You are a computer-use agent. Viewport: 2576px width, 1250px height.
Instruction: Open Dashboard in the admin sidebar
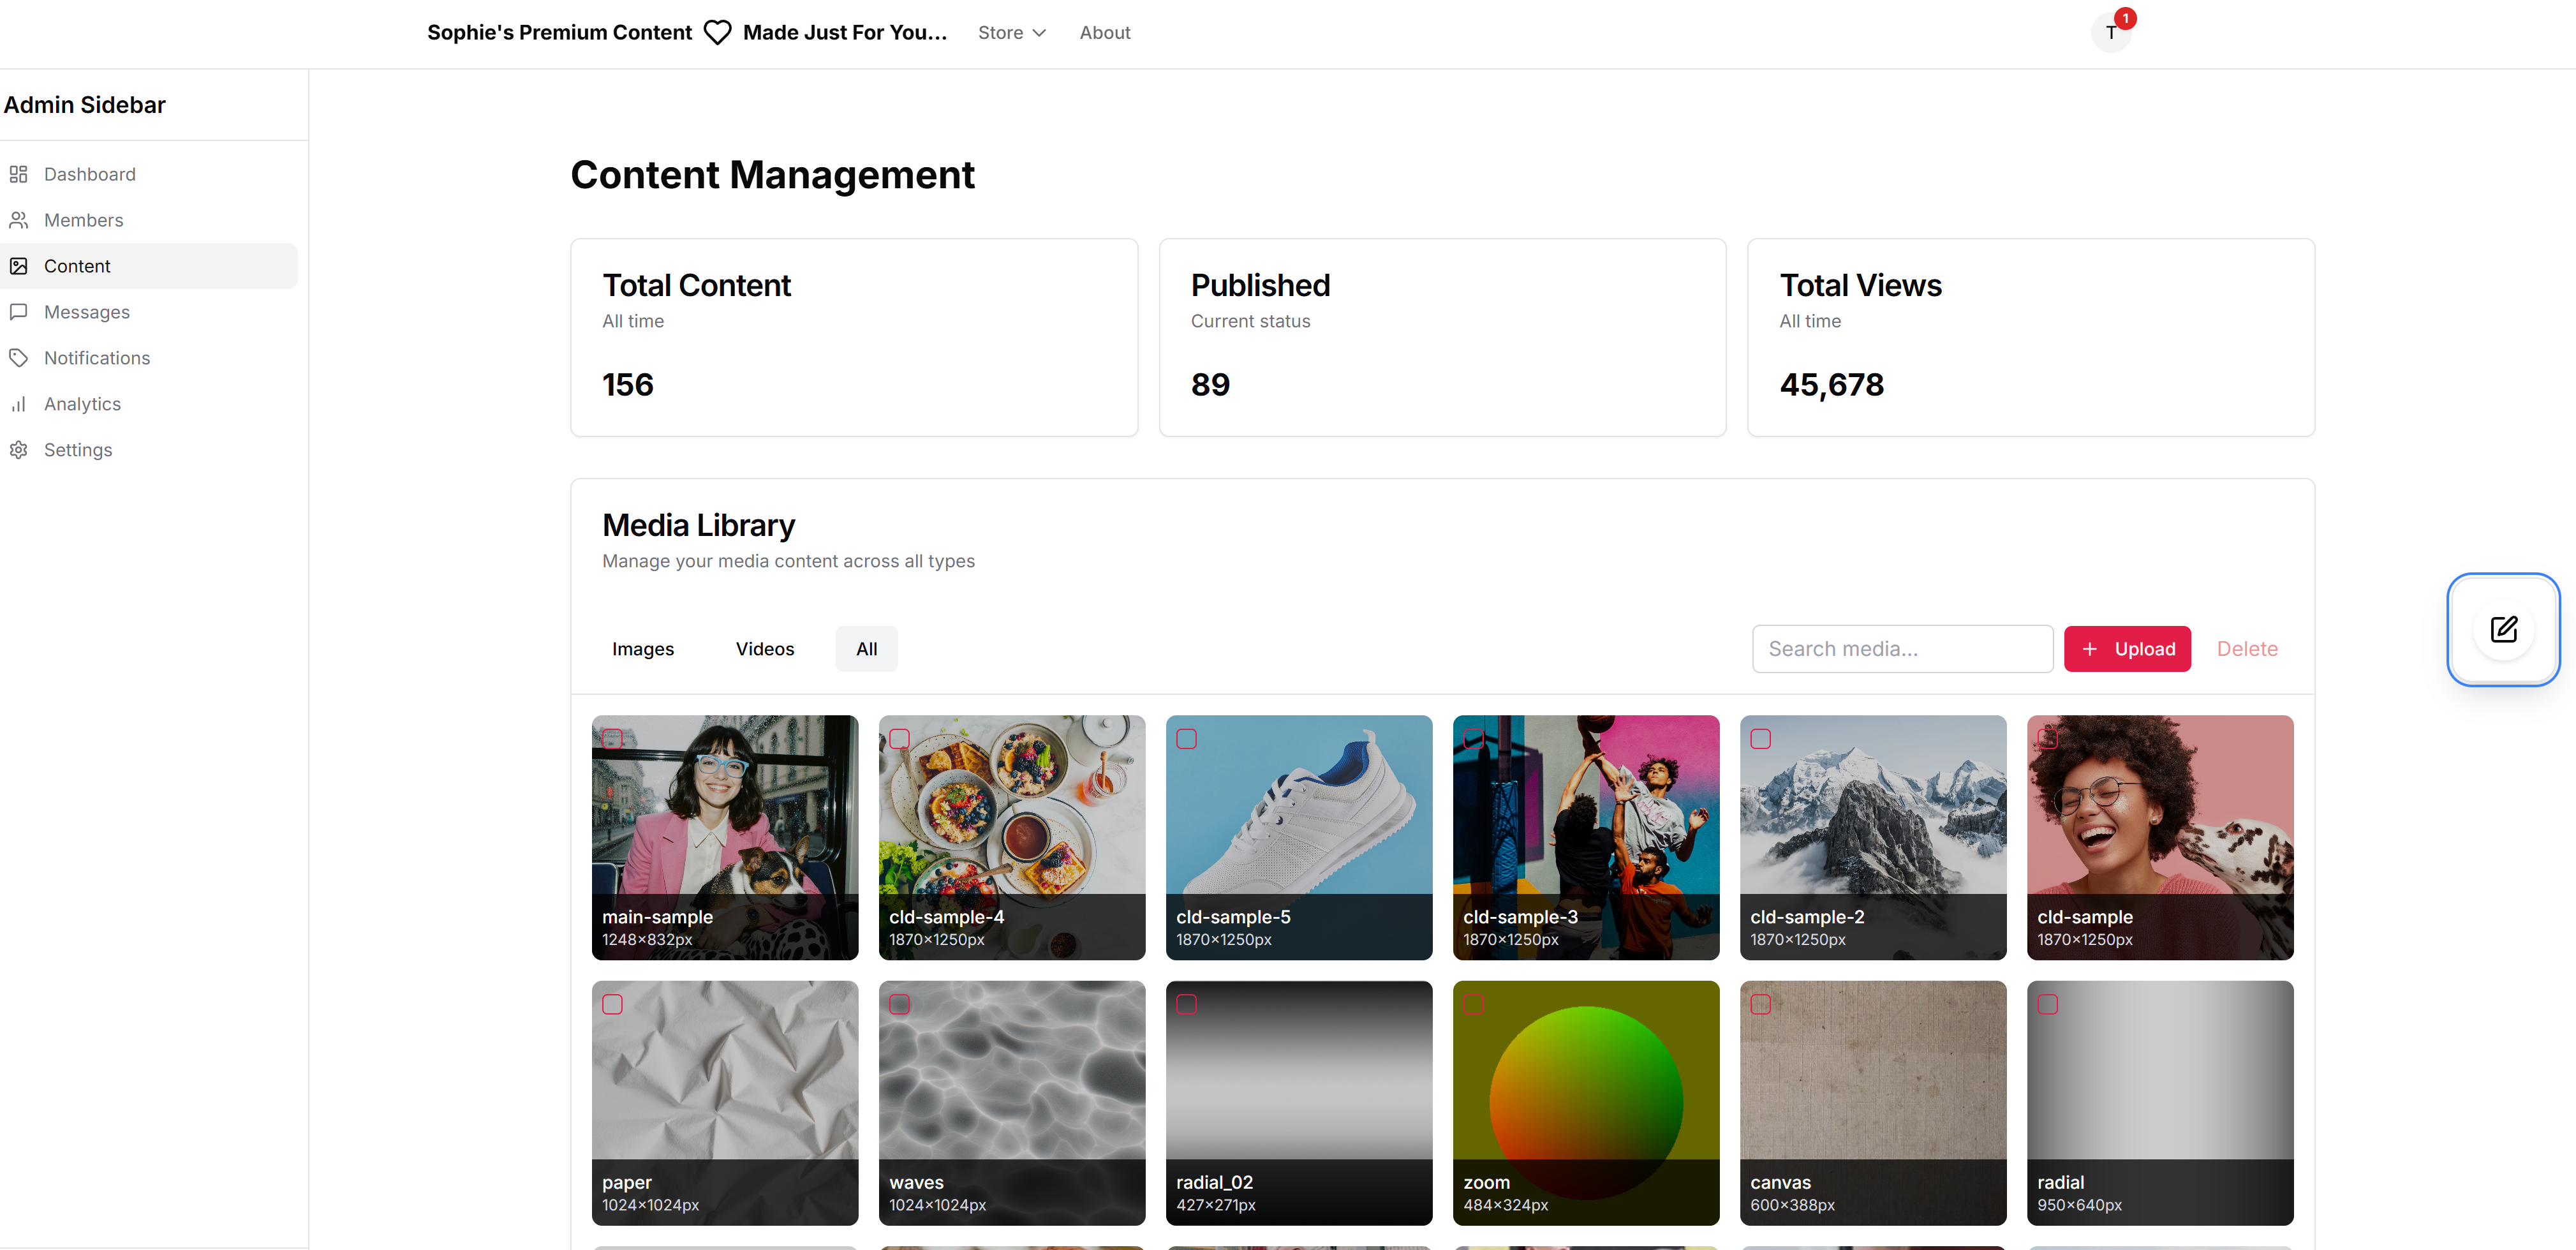click(x=148, y=174)
